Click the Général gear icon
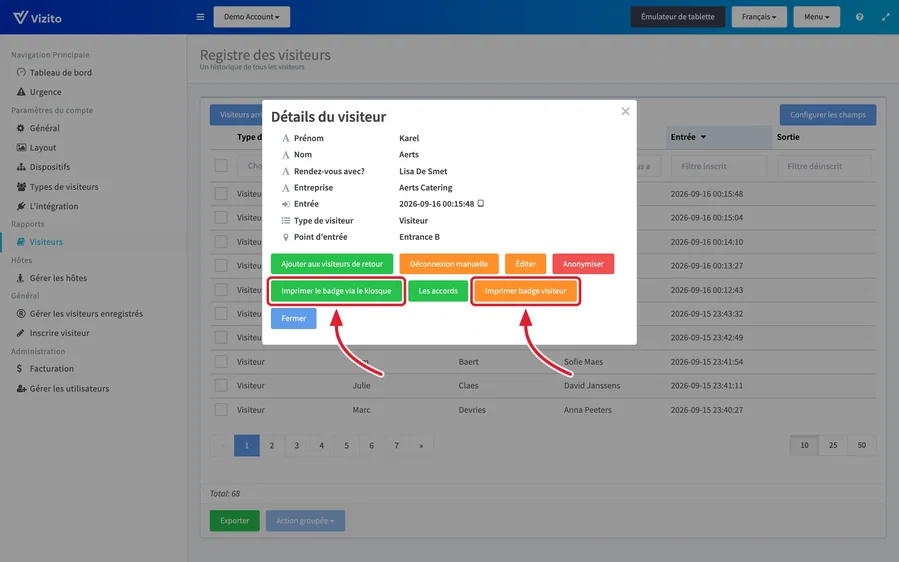The height and width of the screenshot is (562, 899). click(21, 128)
